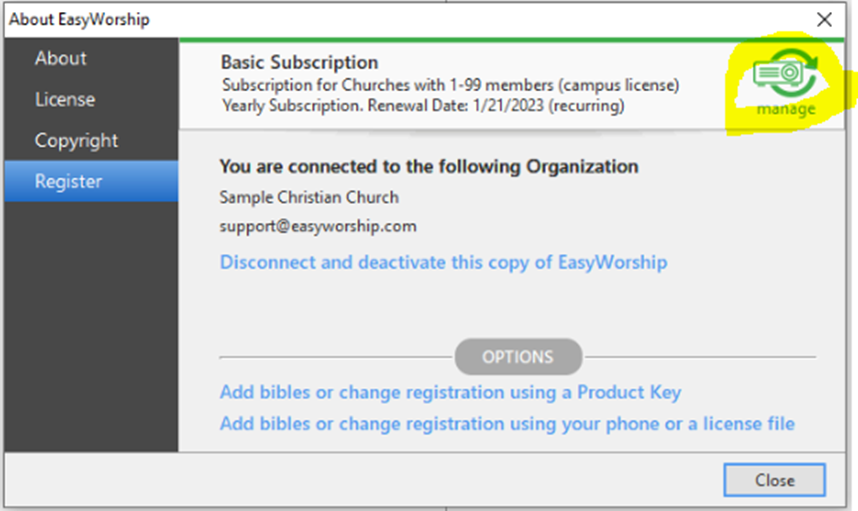Screen dimensions: 858x511
Task: Click the Basic Subscription heading
Action: tap(299, 62)
